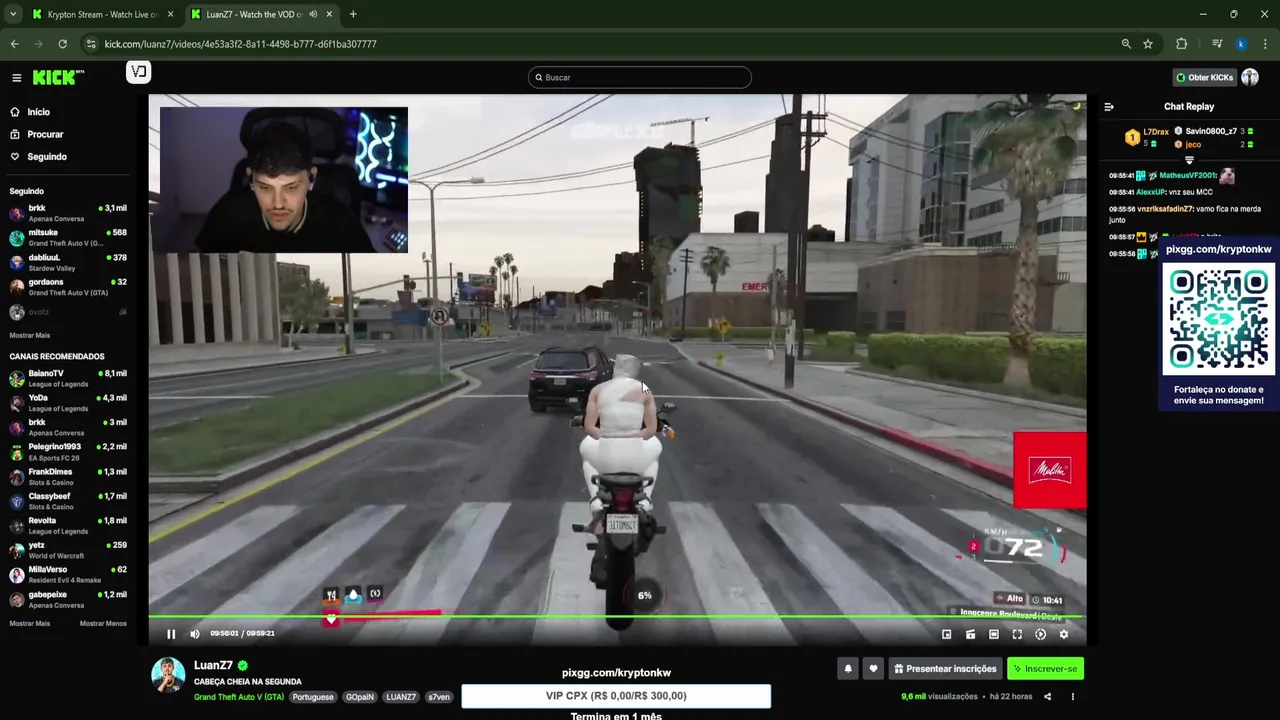This screenshot has width=1280, height=720.
Task: Open Chrome three-dot menu
Action: (1265, 44)
